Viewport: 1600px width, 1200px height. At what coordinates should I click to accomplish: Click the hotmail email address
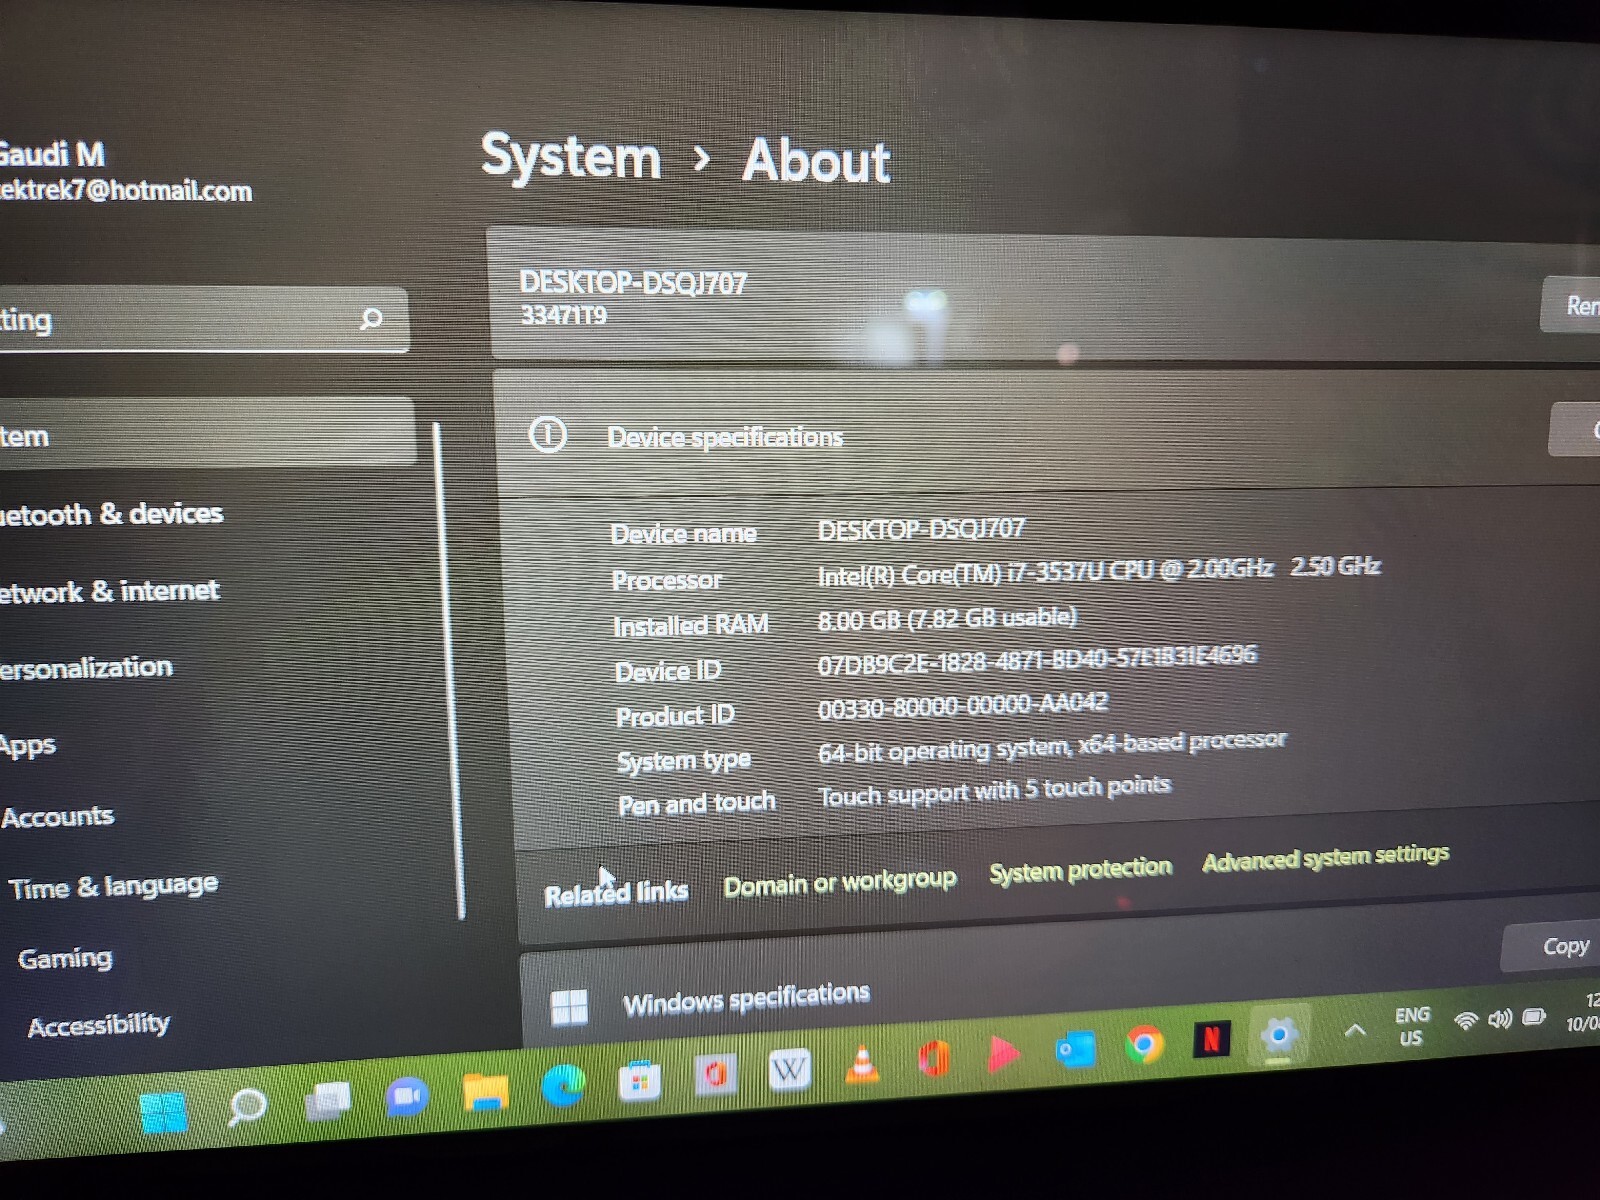pyautogui.click(x=125, y=190)
